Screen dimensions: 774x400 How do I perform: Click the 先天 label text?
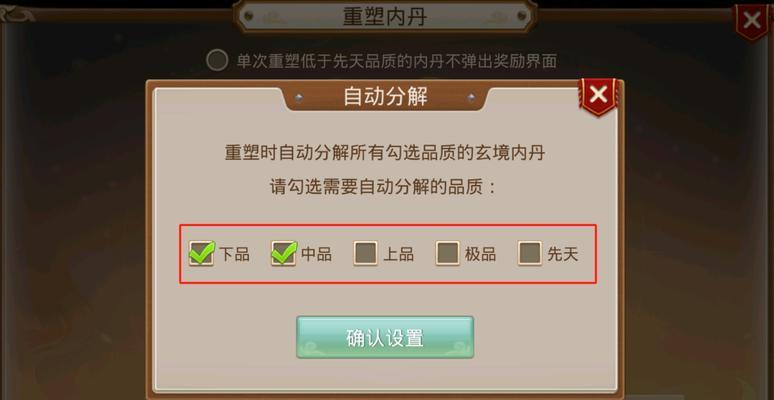562,254
